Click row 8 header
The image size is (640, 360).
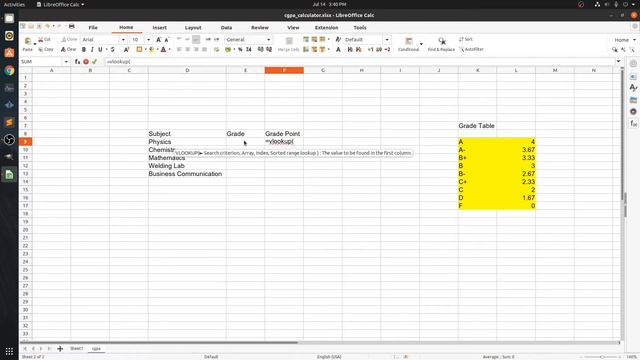25,134
